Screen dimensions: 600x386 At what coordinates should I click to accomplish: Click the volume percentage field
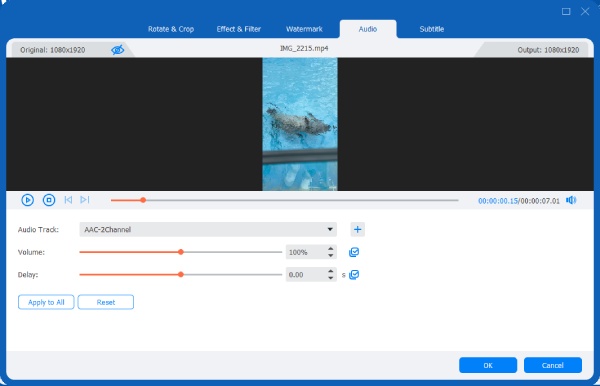(x=306, y=252)
